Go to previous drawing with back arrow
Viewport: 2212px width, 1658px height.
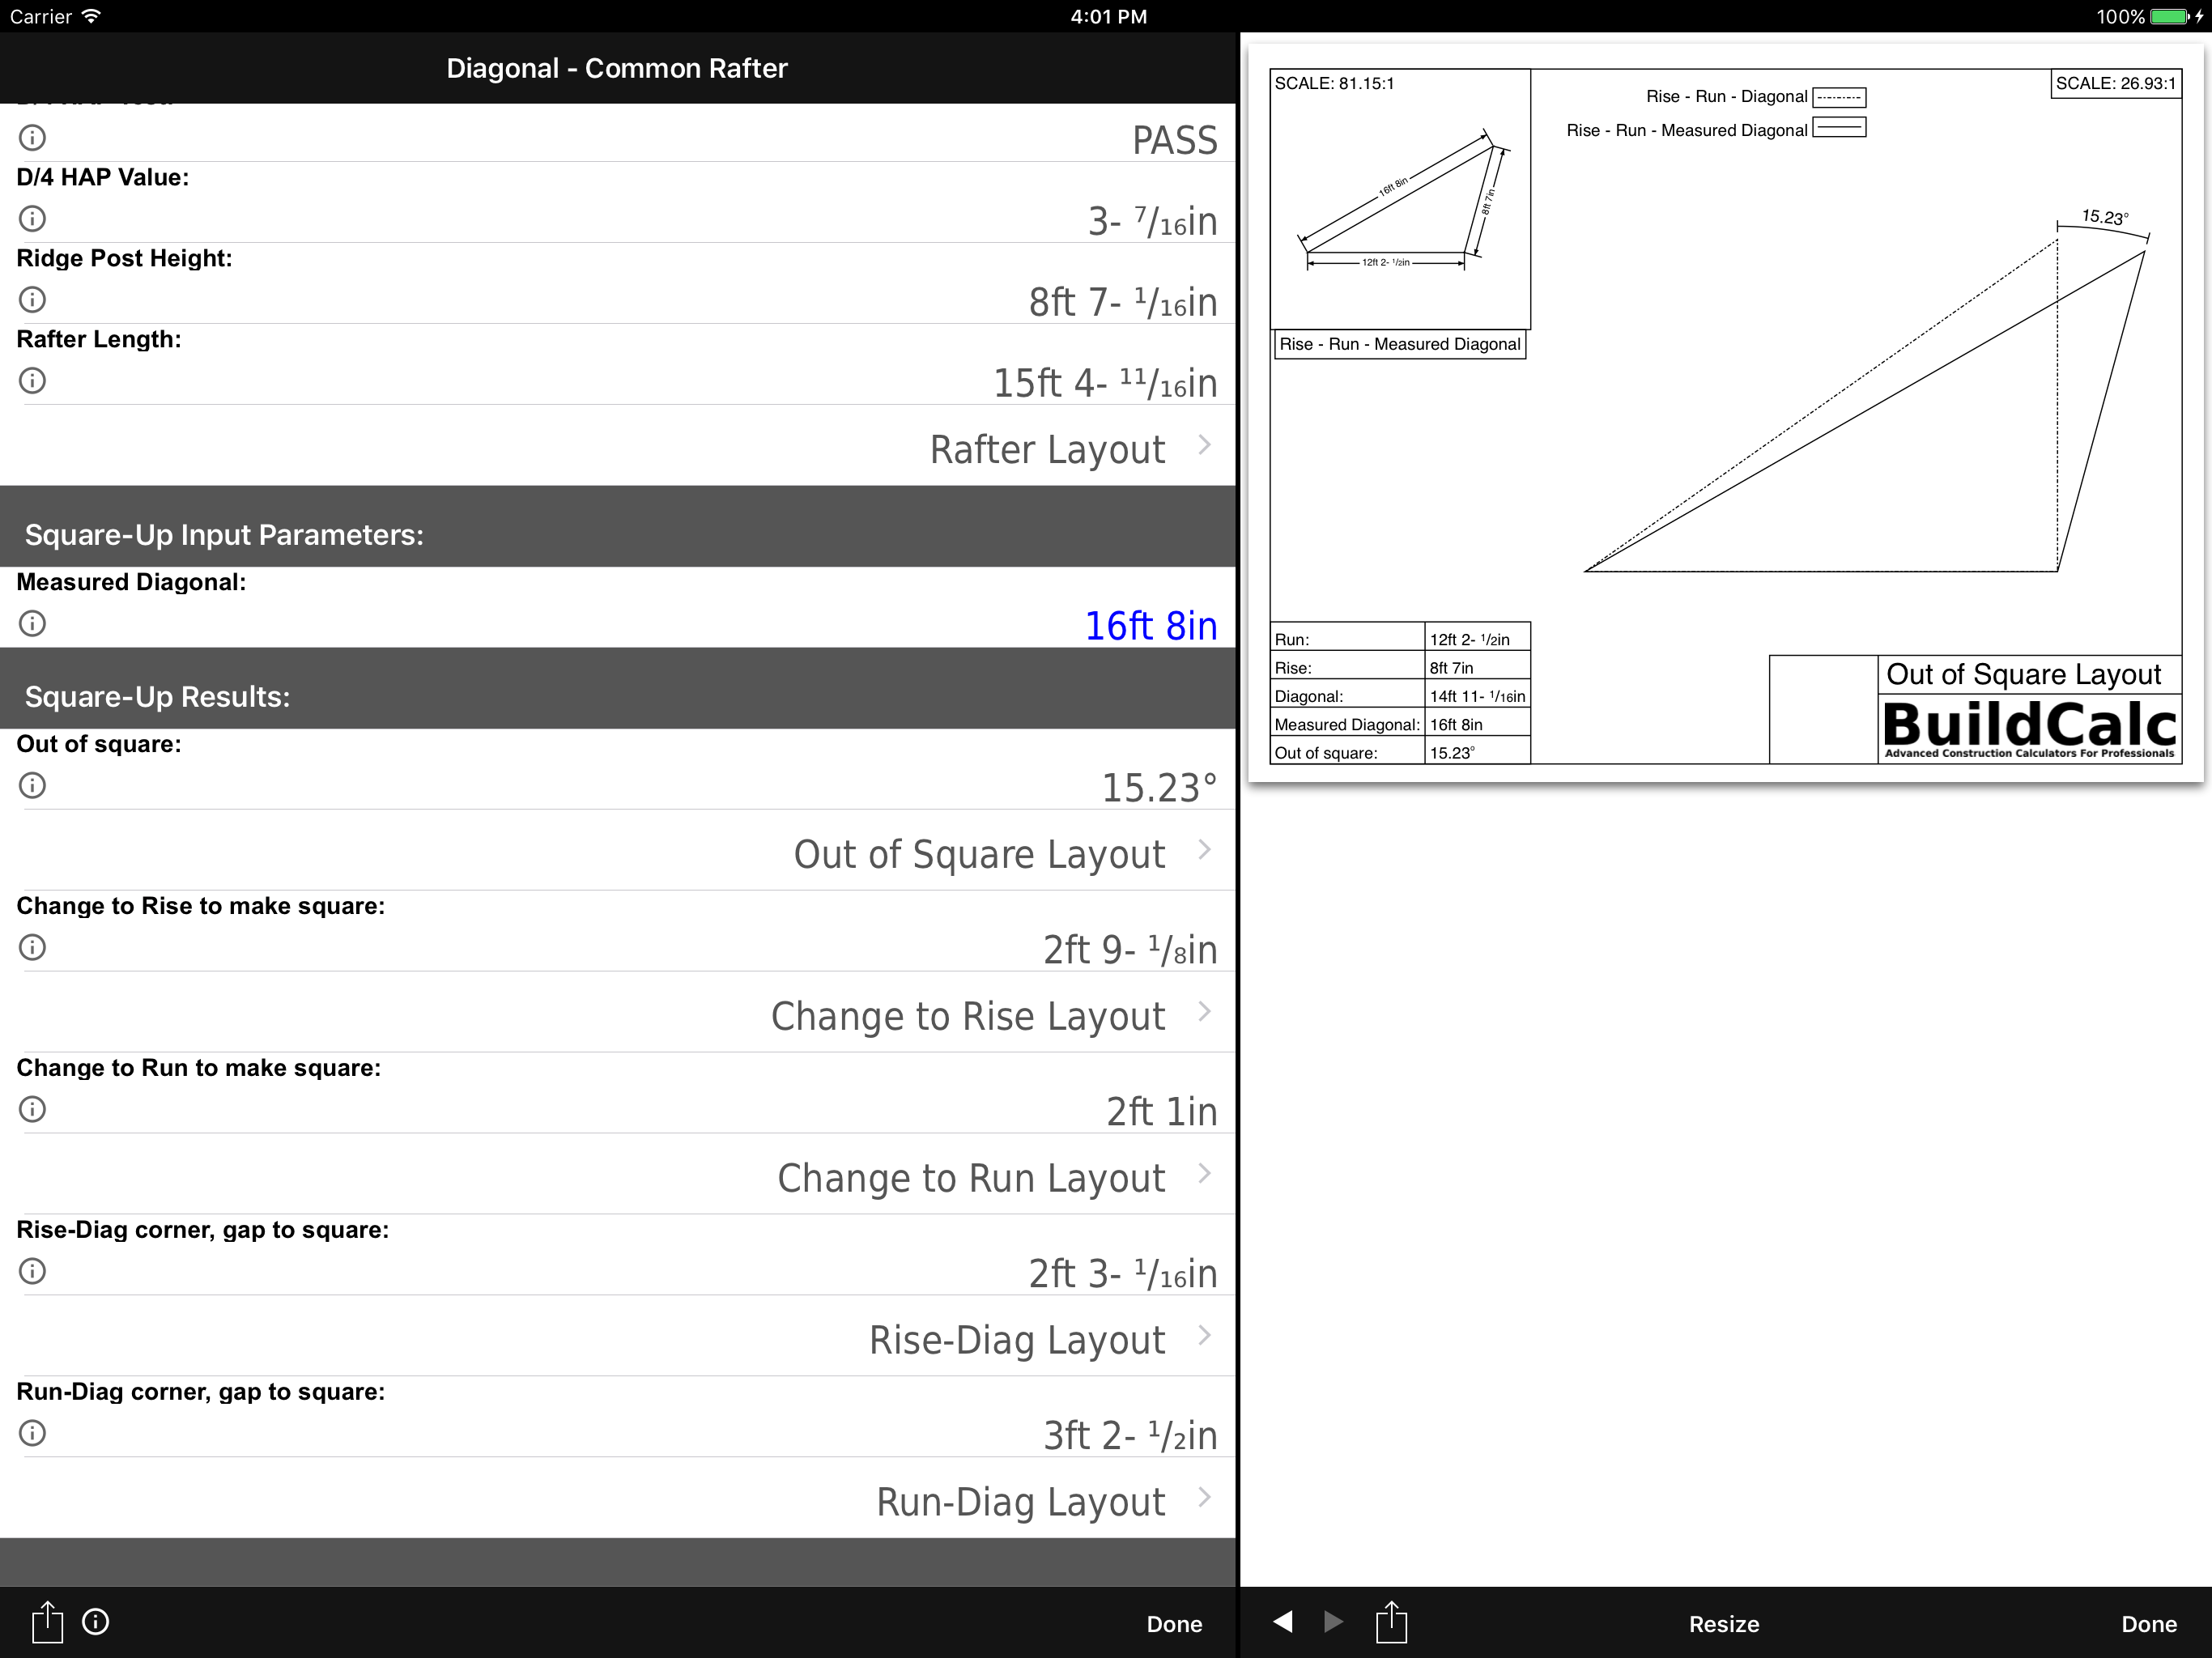coord(1283,1621)
